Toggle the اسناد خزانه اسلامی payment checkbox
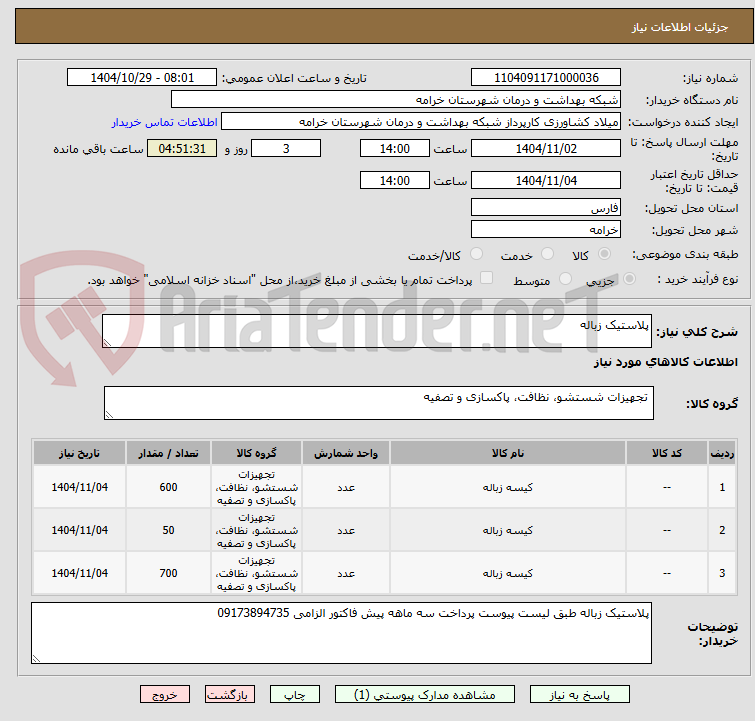 486,278
